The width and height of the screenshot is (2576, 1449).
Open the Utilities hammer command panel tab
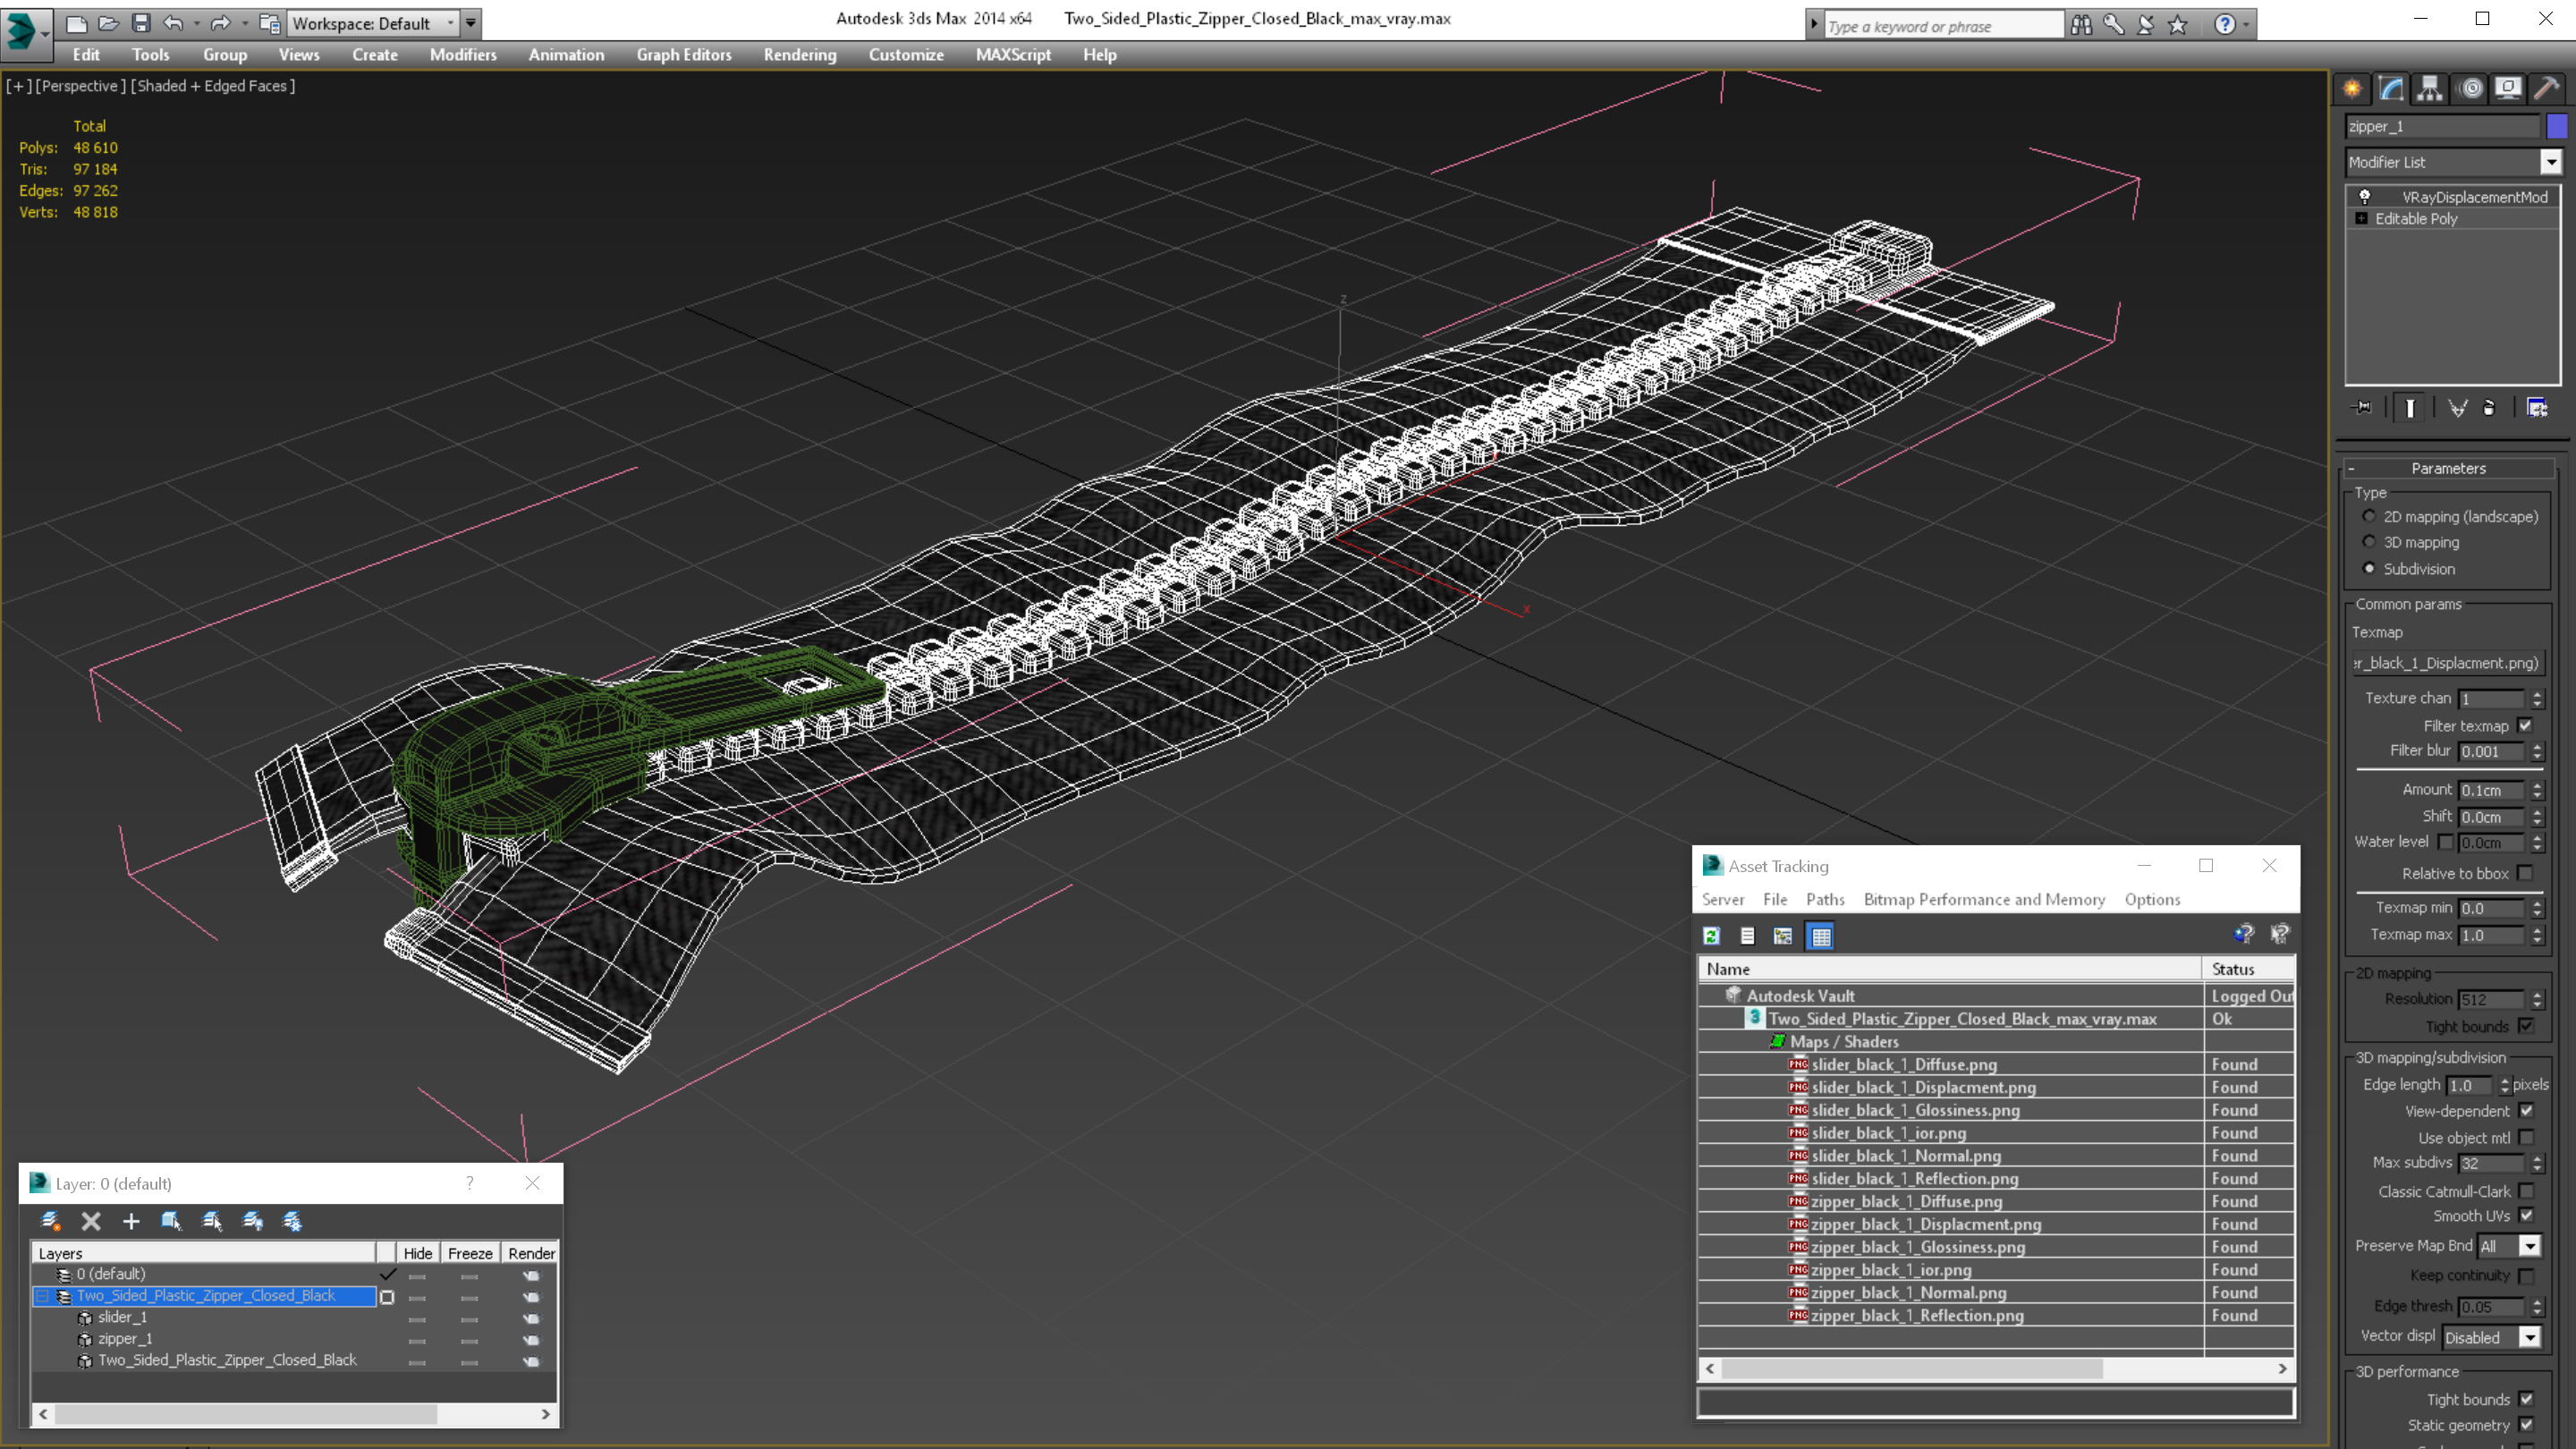point(2547,89)
